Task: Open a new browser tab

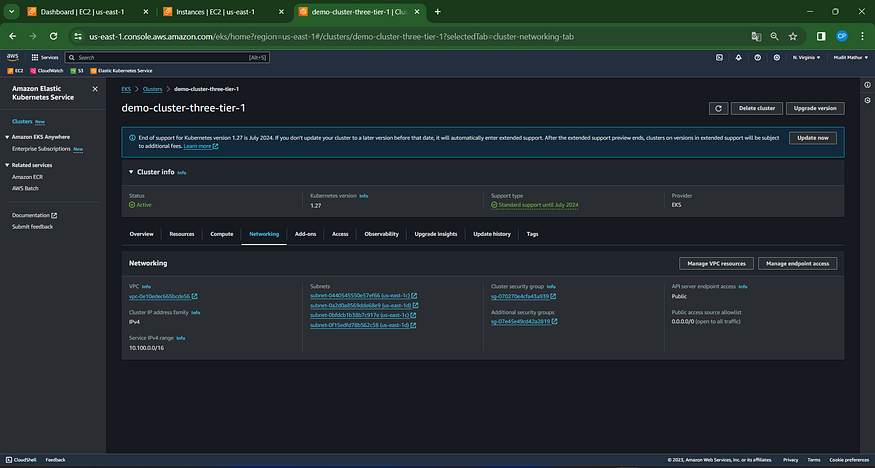Action: pyautogui.click(x=438, y=12)
